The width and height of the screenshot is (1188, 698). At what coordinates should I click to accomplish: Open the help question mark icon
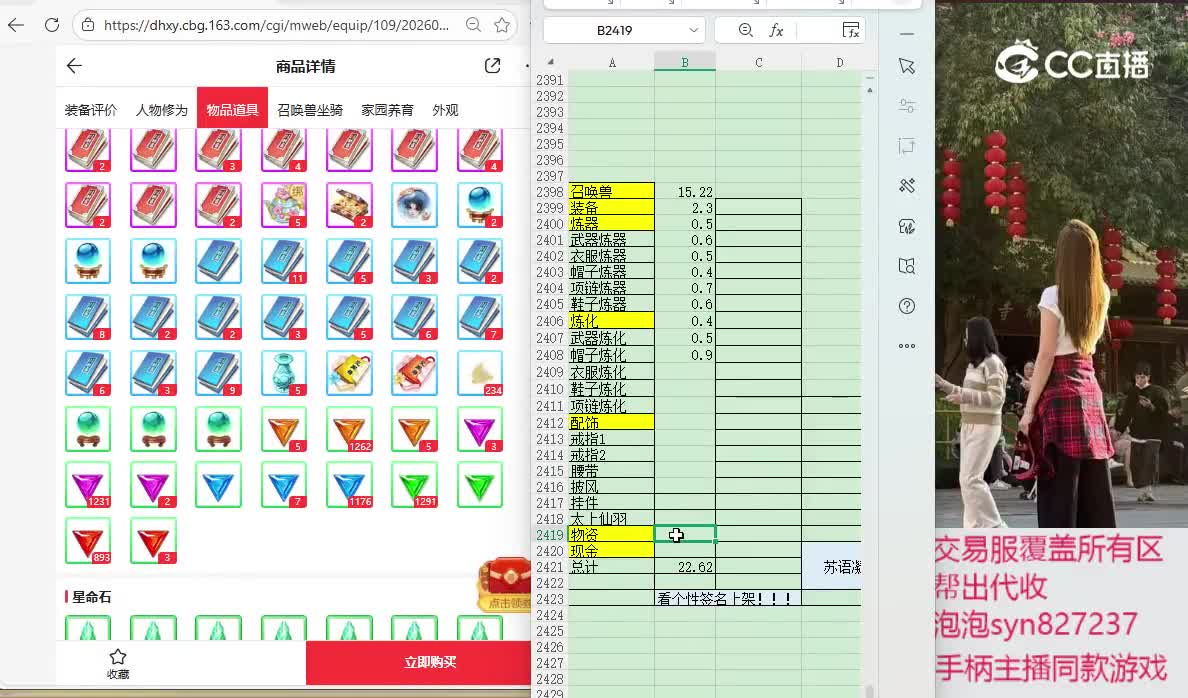[907, 306]
